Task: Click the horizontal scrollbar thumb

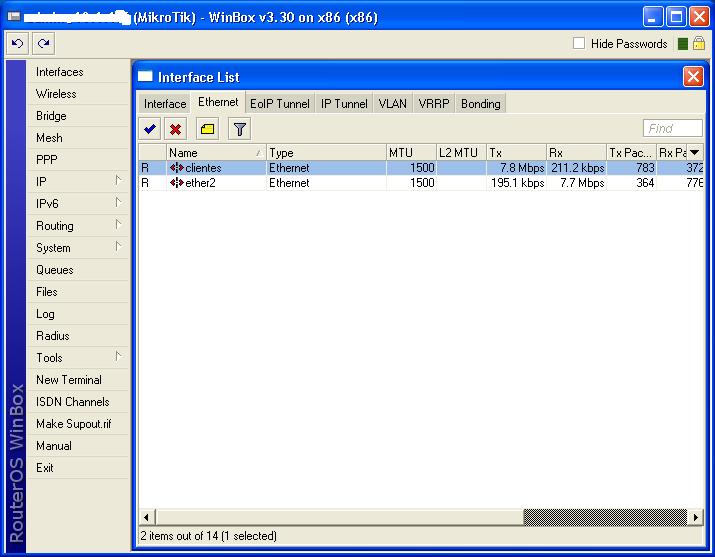Action: pos(605,517)
